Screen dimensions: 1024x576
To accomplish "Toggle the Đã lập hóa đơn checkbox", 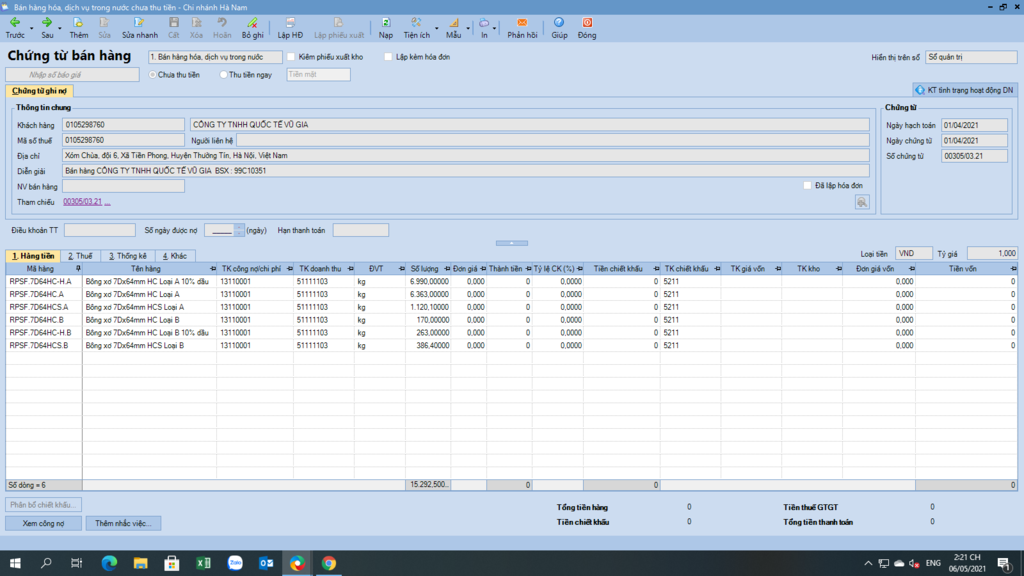I will pyautogui.click(x=808, y=185).
